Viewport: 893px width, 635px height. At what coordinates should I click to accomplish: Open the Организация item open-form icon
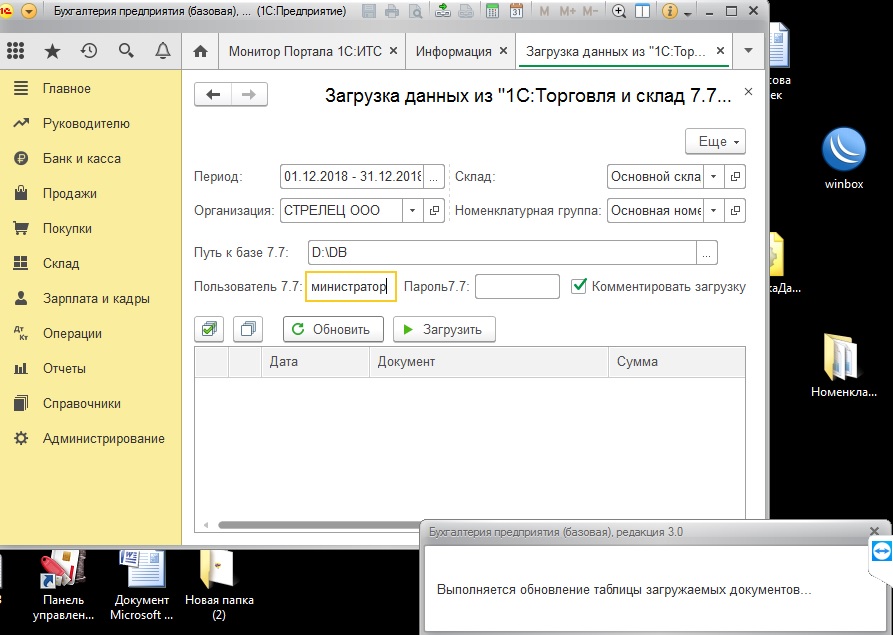tap(434, 211)
